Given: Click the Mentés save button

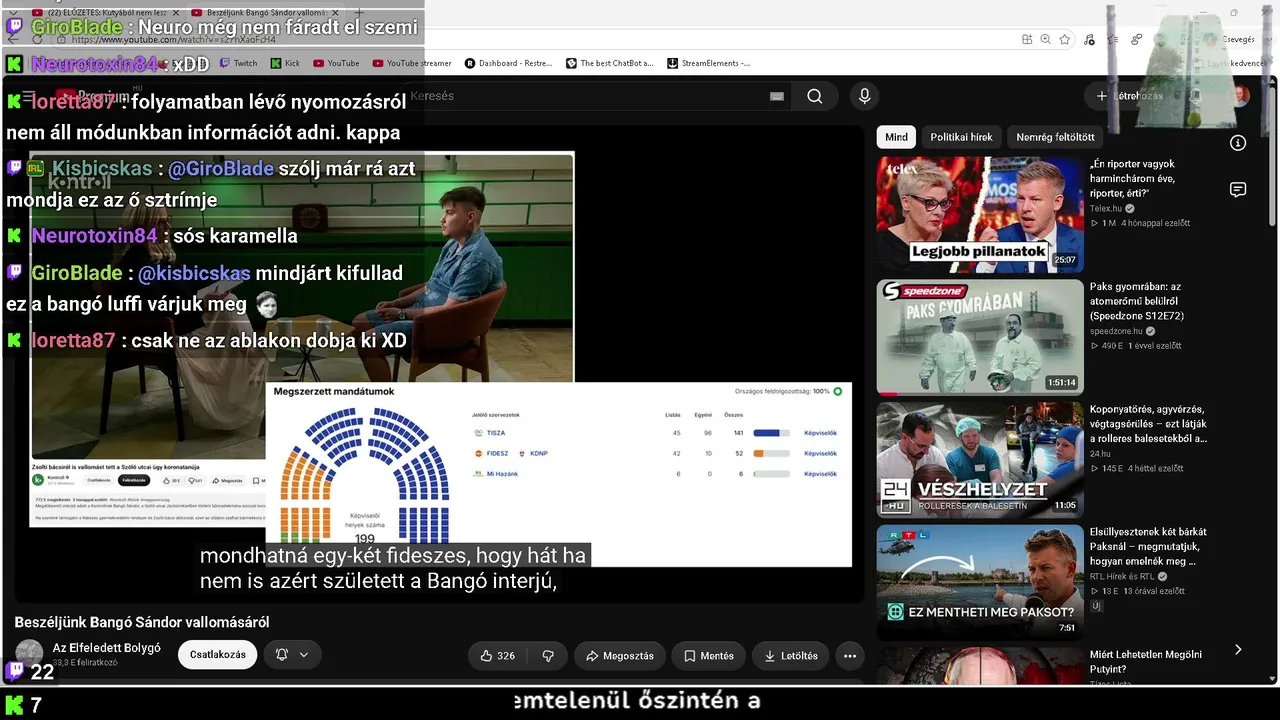Looking at the screenshot, I should [x=709, y=656].
